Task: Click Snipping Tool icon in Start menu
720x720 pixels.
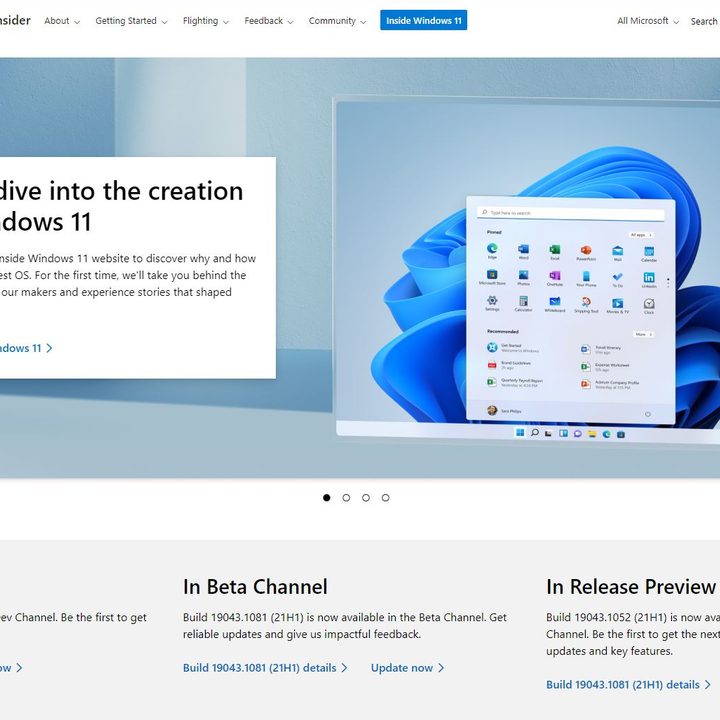Action: pyautogui.click(x=586, y=302)
